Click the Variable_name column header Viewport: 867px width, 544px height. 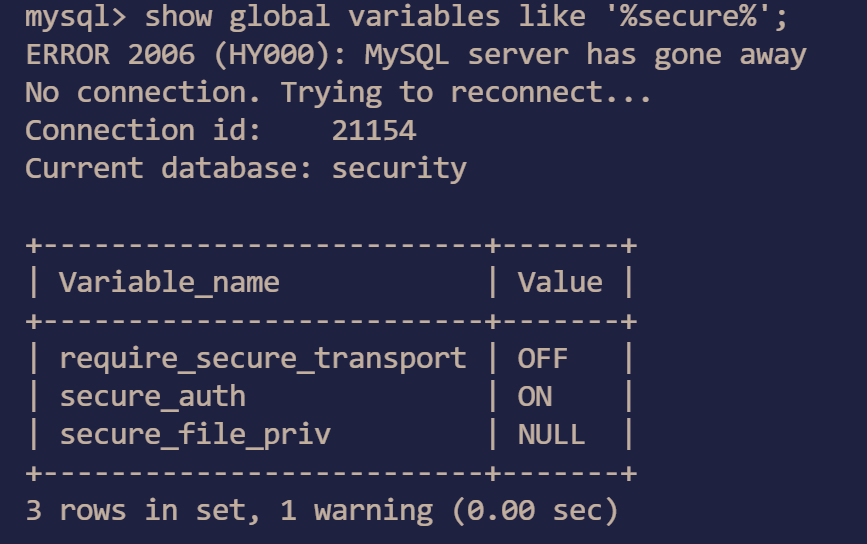169,283
